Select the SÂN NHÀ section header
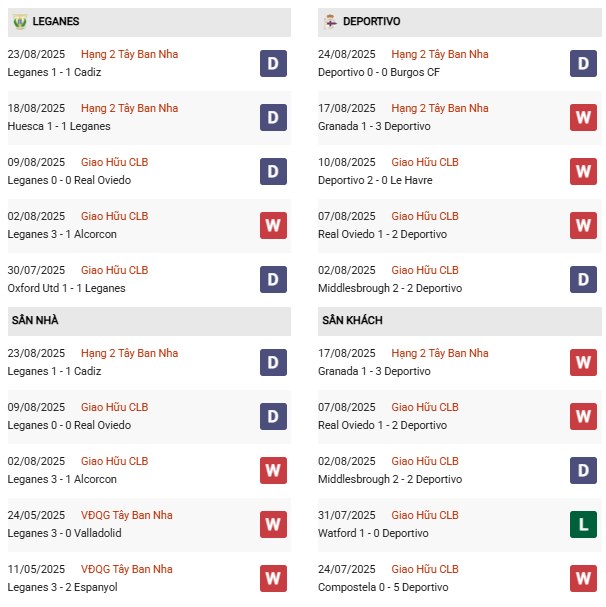 click(x=38, y=320)
